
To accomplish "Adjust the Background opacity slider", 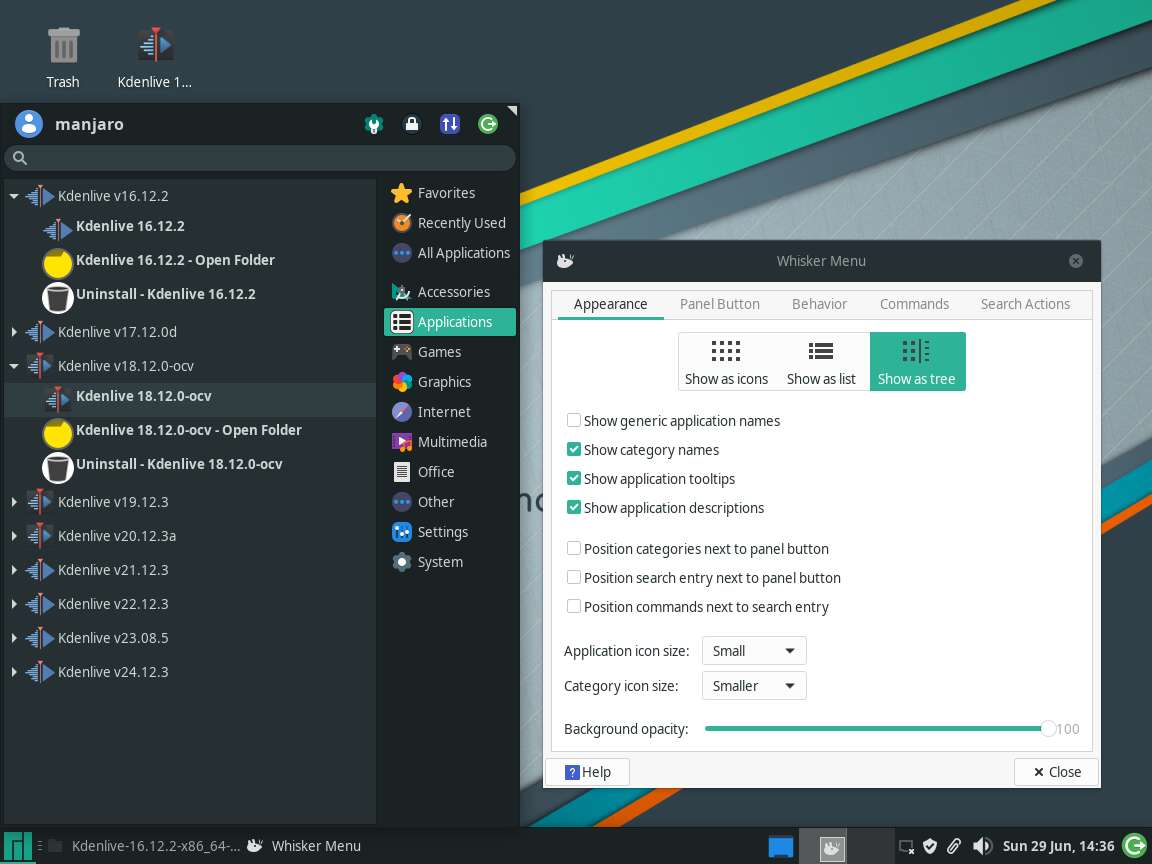I will coord(1047,729).
